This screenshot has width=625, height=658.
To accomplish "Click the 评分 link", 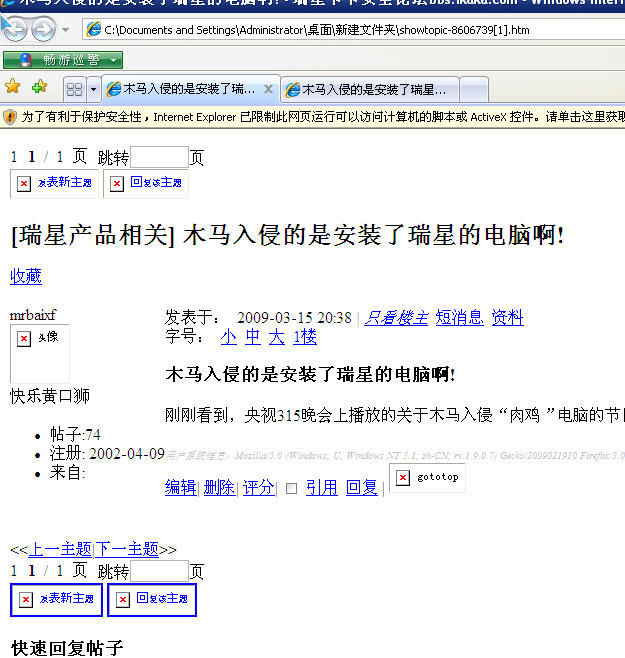I will tap(259, 488).
